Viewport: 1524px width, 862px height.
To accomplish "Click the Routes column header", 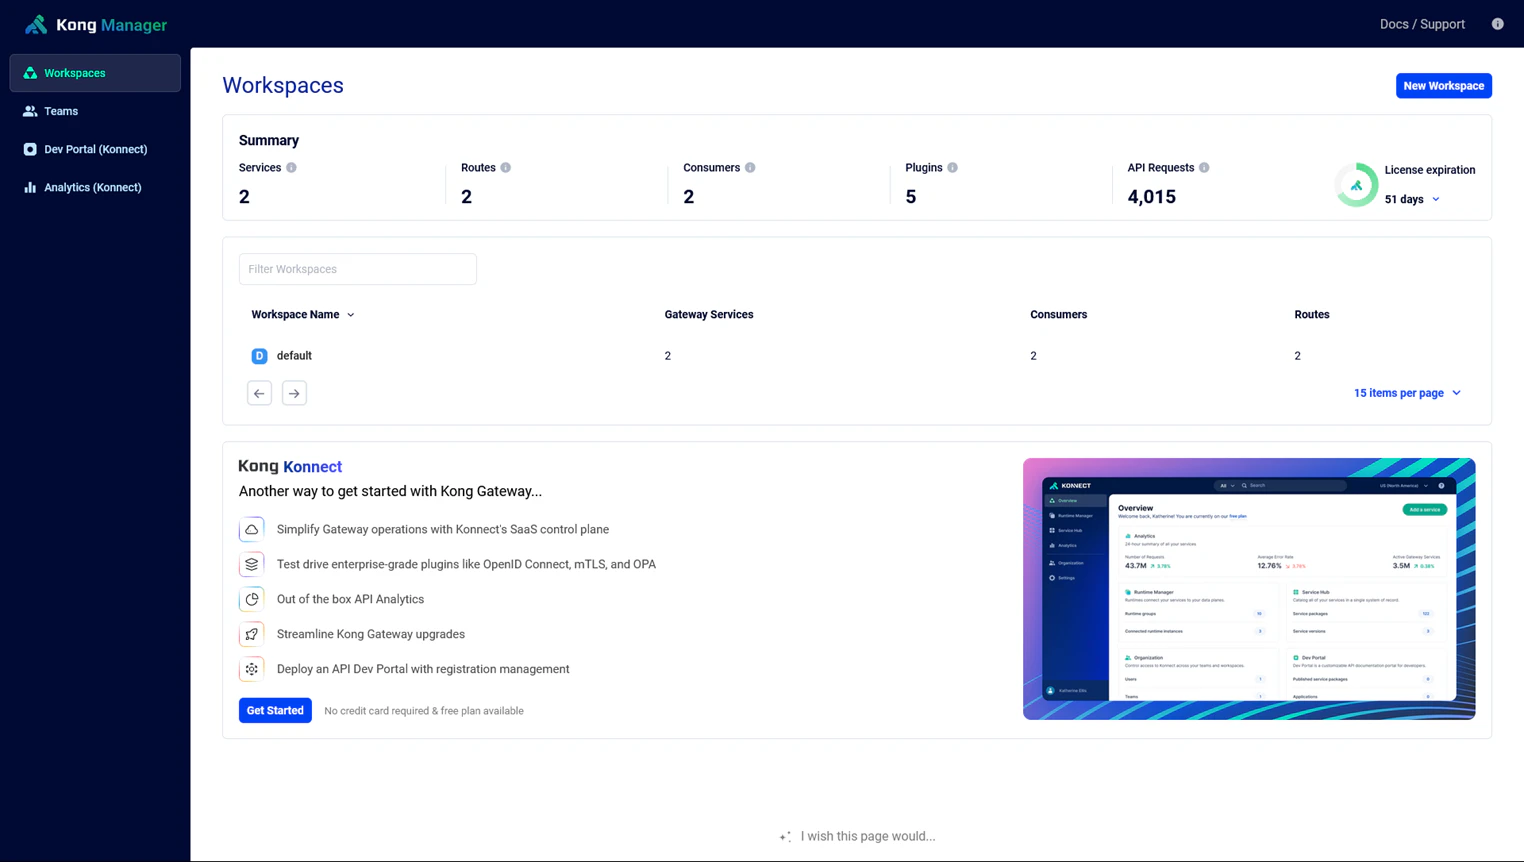I will tap(1312, 315).
